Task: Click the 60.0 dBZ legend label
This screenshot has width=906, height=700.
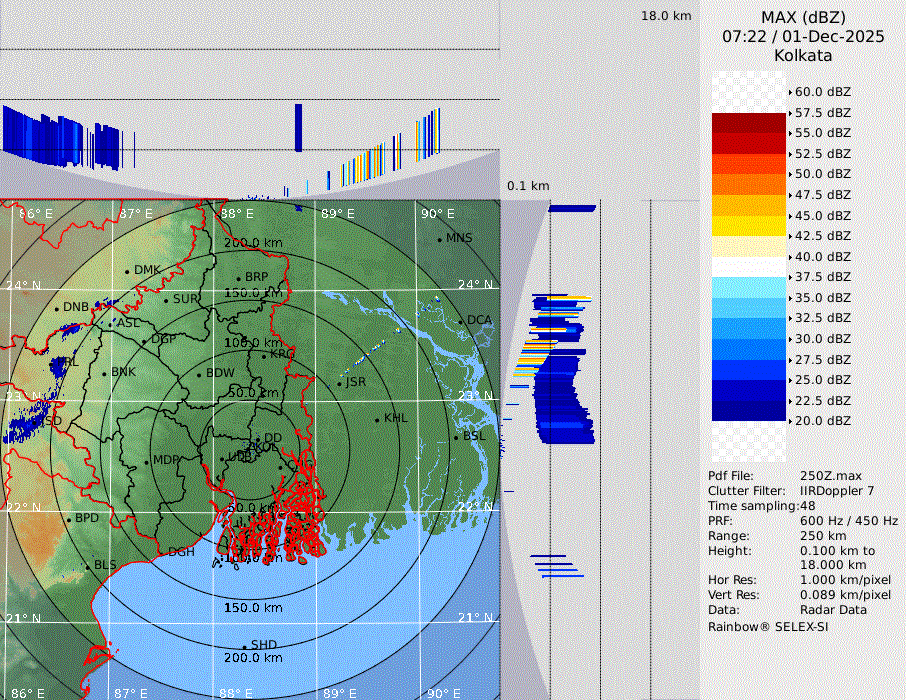Action: [822, 92]
